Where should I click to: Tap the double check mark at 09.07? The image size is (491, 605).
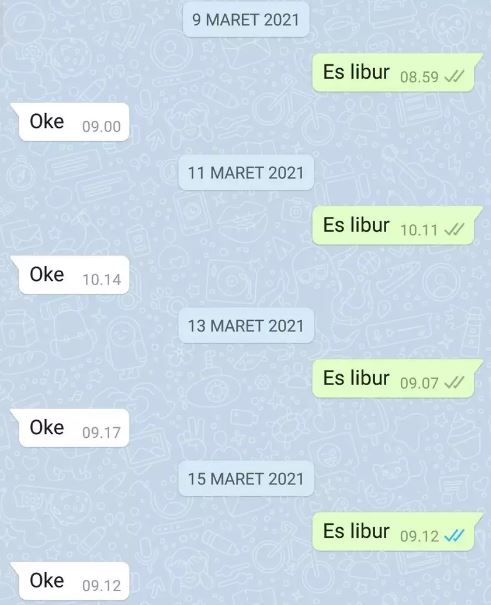[x=454, y=383]
